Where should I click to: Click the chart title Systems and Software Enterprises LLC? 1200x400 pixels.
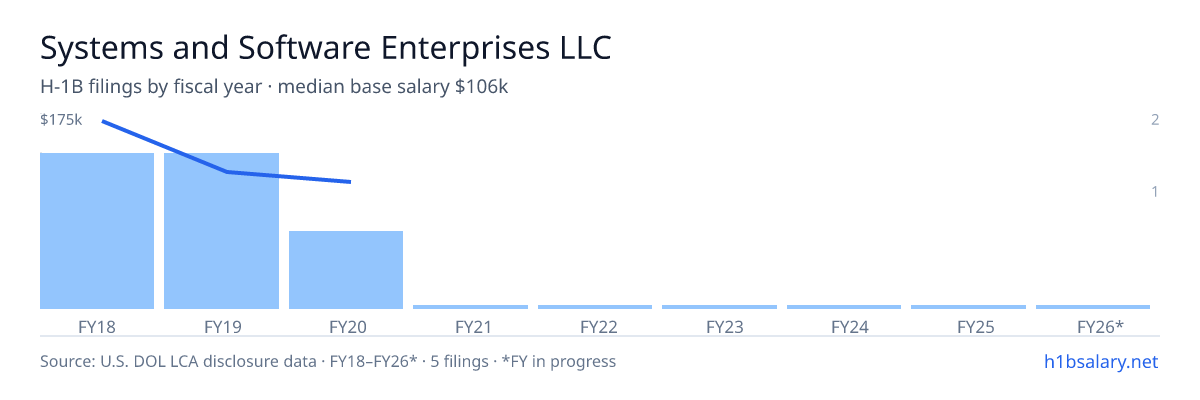pyautogui.click(x=325, y=47)
